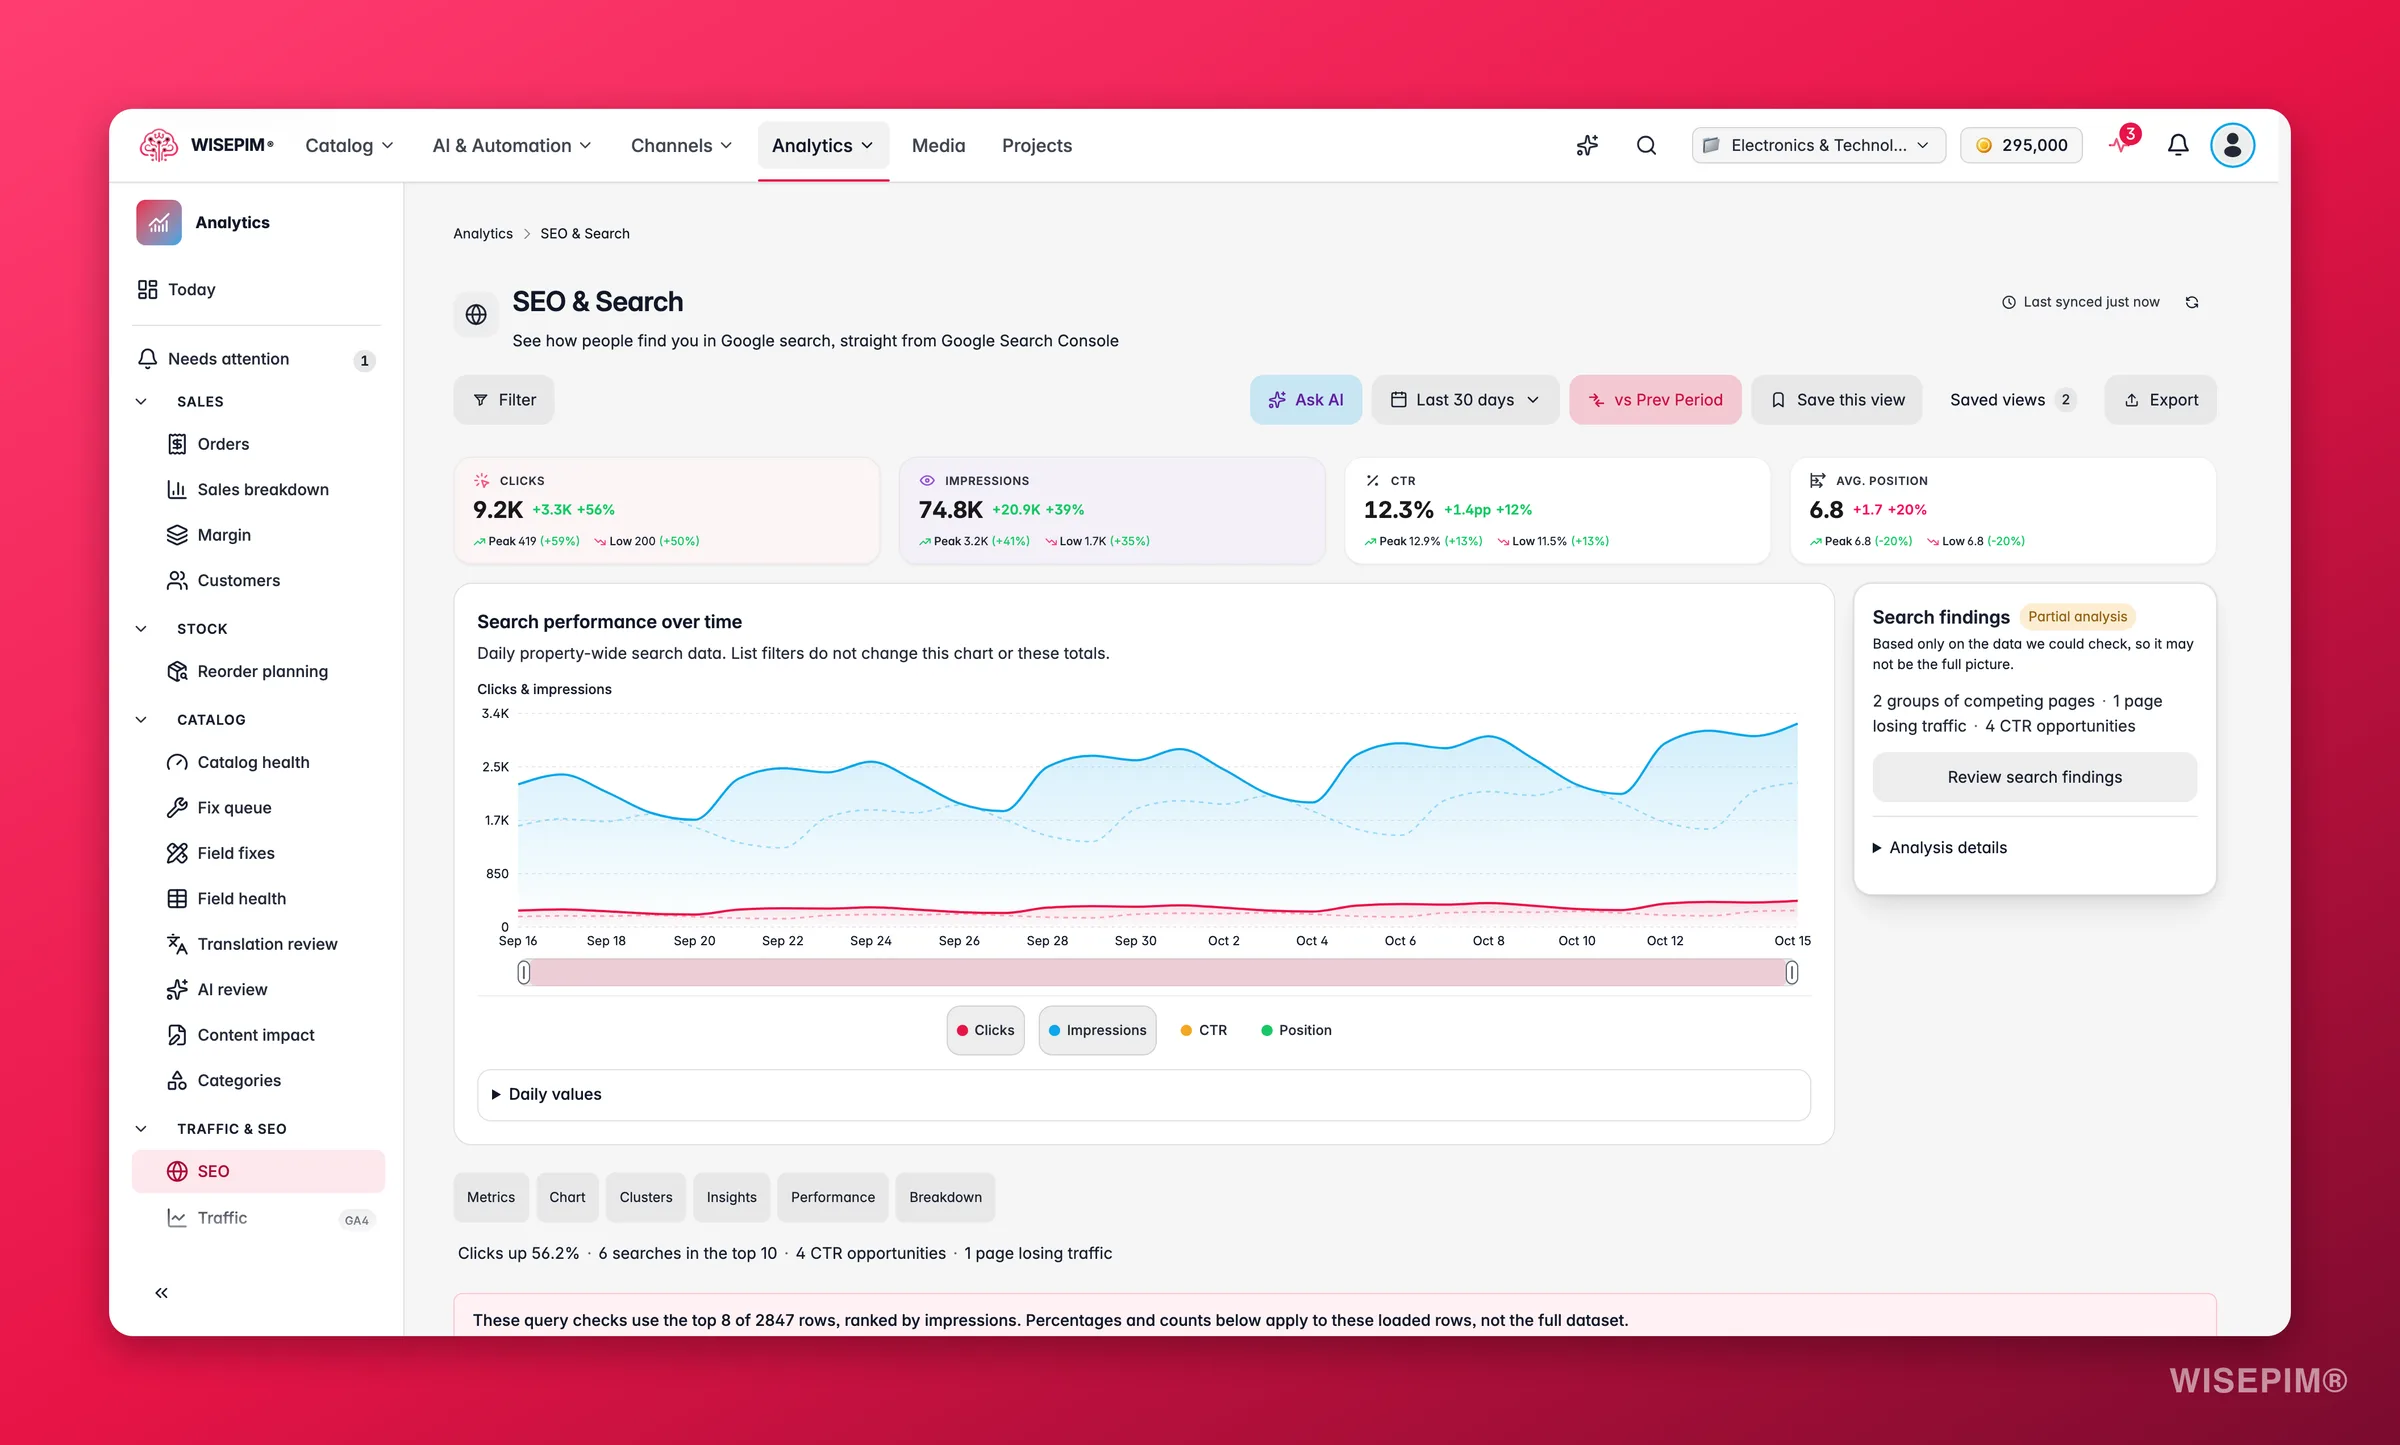This screenshot has width=2400, height=1445.
Task: Switch to the Insights tab
Action: click(731, 1197)
